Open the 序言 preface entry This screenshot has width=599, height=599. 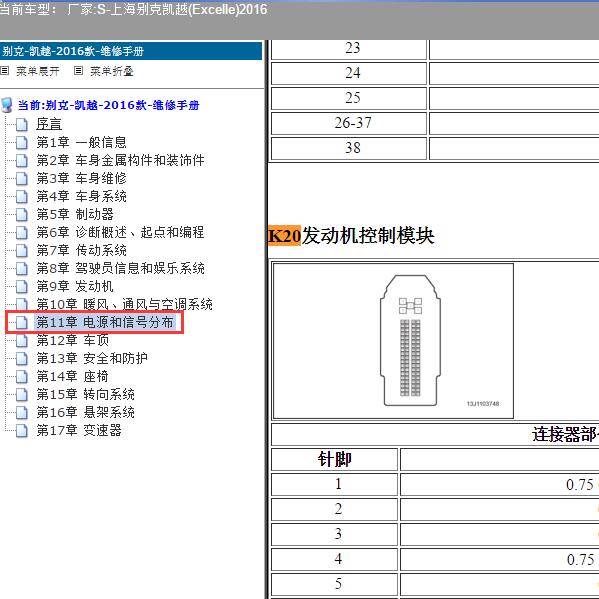(x=49, y=124)
